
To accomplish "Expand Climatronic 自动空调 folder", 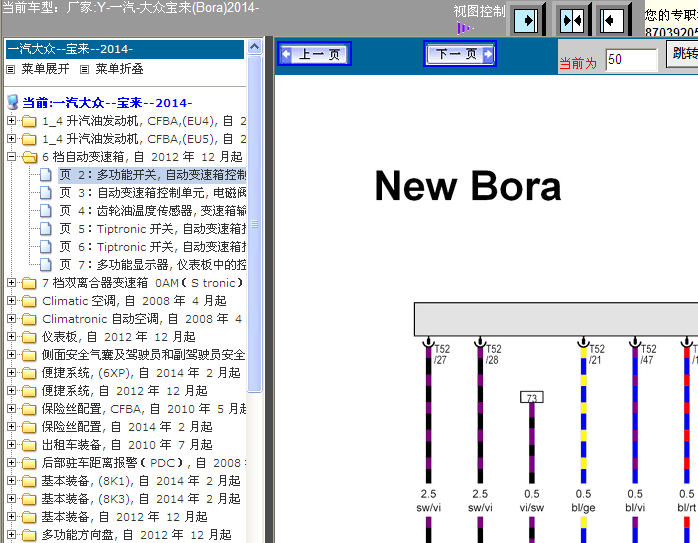I will click(x=12, y=318).
